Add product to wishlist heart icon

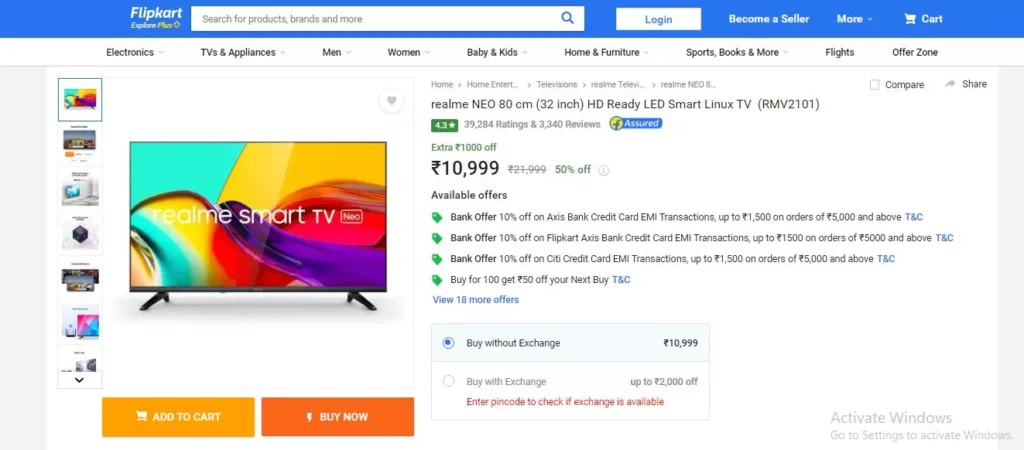[391, 101]
